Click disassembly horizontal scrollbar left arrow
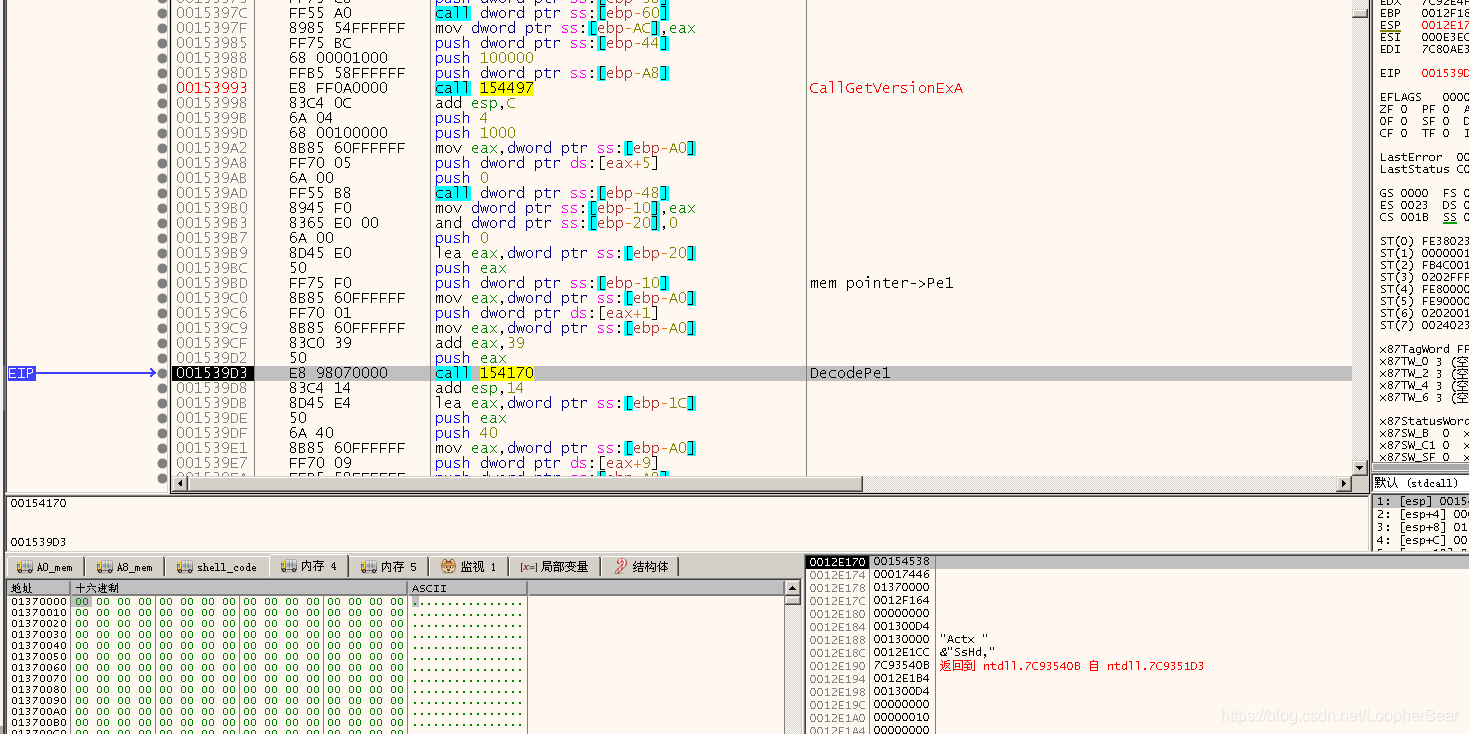The image size is (1469, 734). pyautogui.click(x=179, y=484)
